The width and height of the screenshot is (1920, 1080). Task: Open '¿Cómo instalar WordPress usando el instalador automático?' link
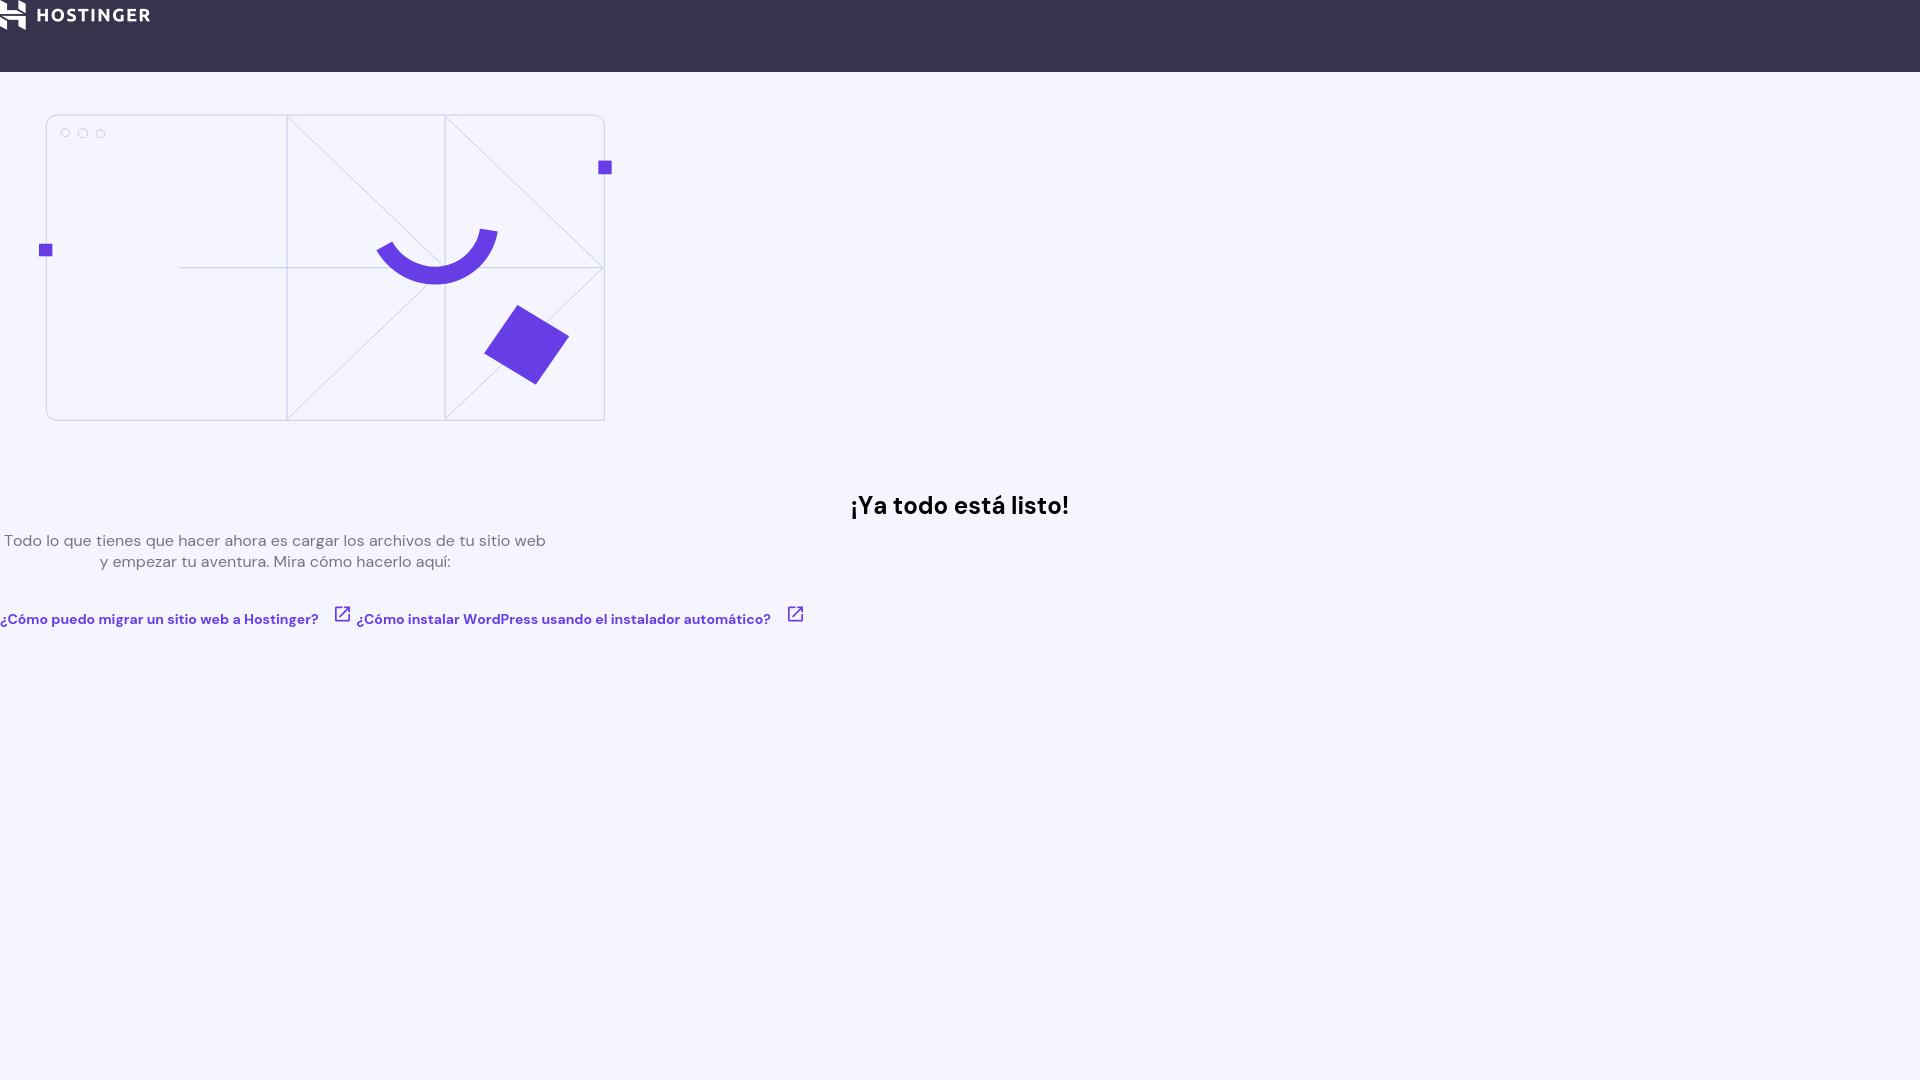coord(563,619)
